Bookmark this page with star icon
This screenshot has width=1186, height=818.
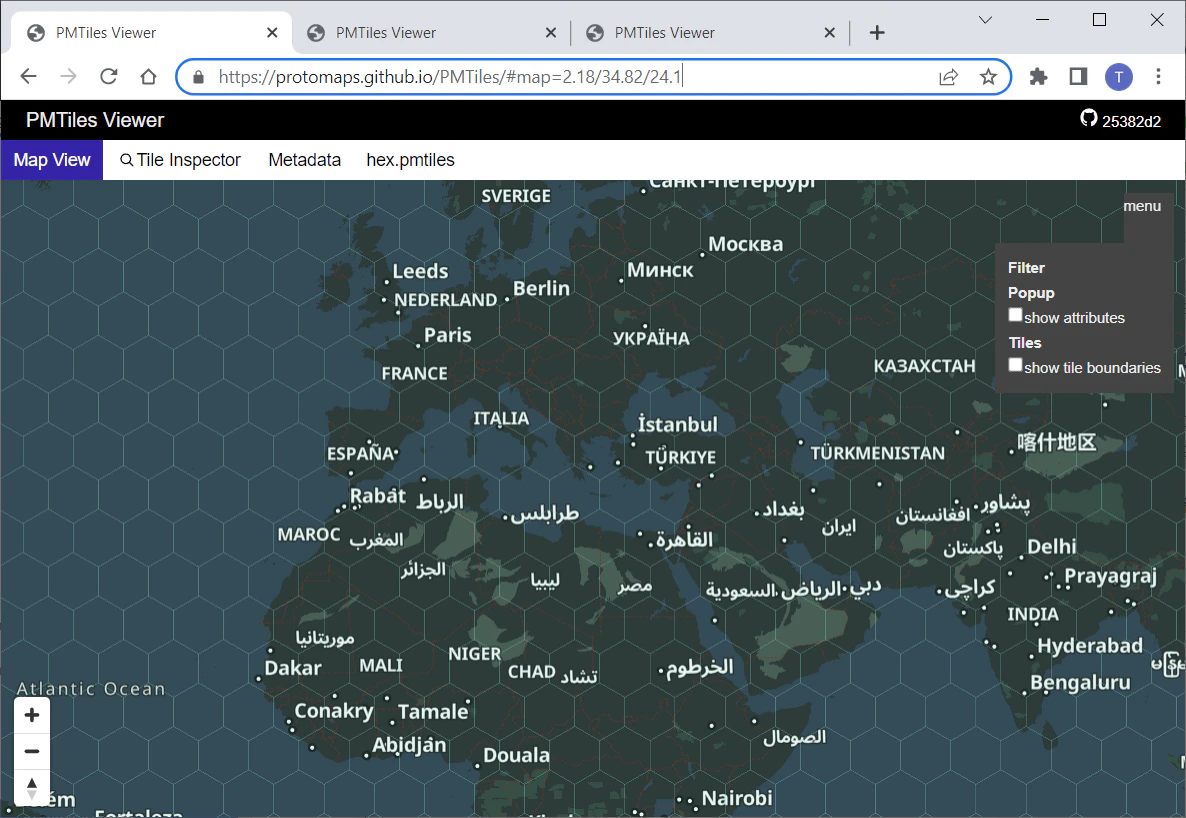click(988, 76)
